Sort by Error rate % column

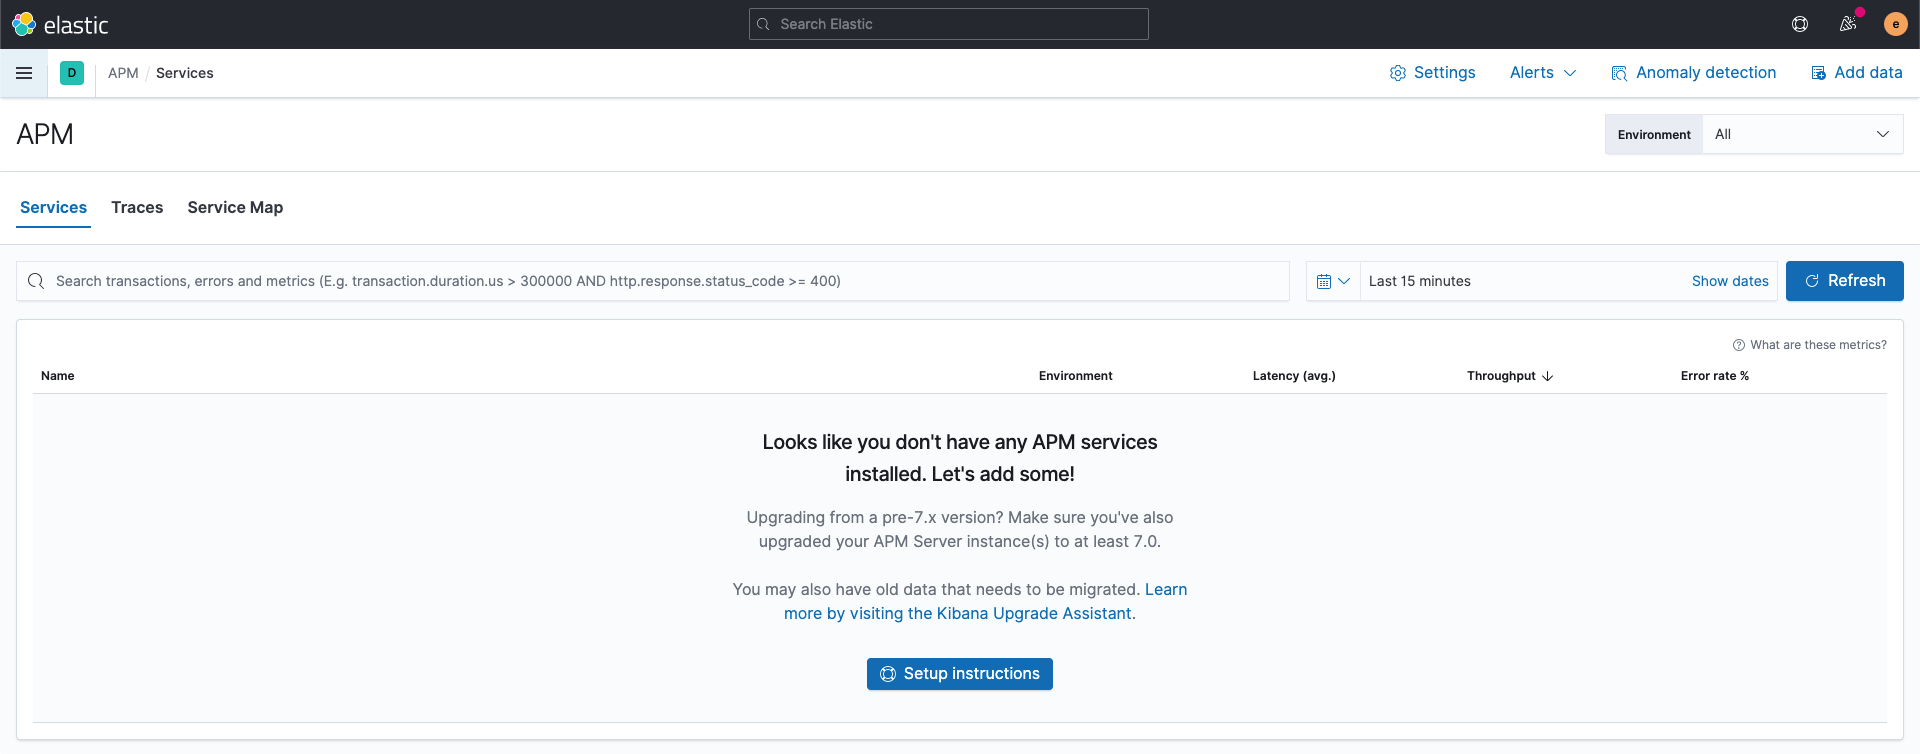tap(1715, 376)
